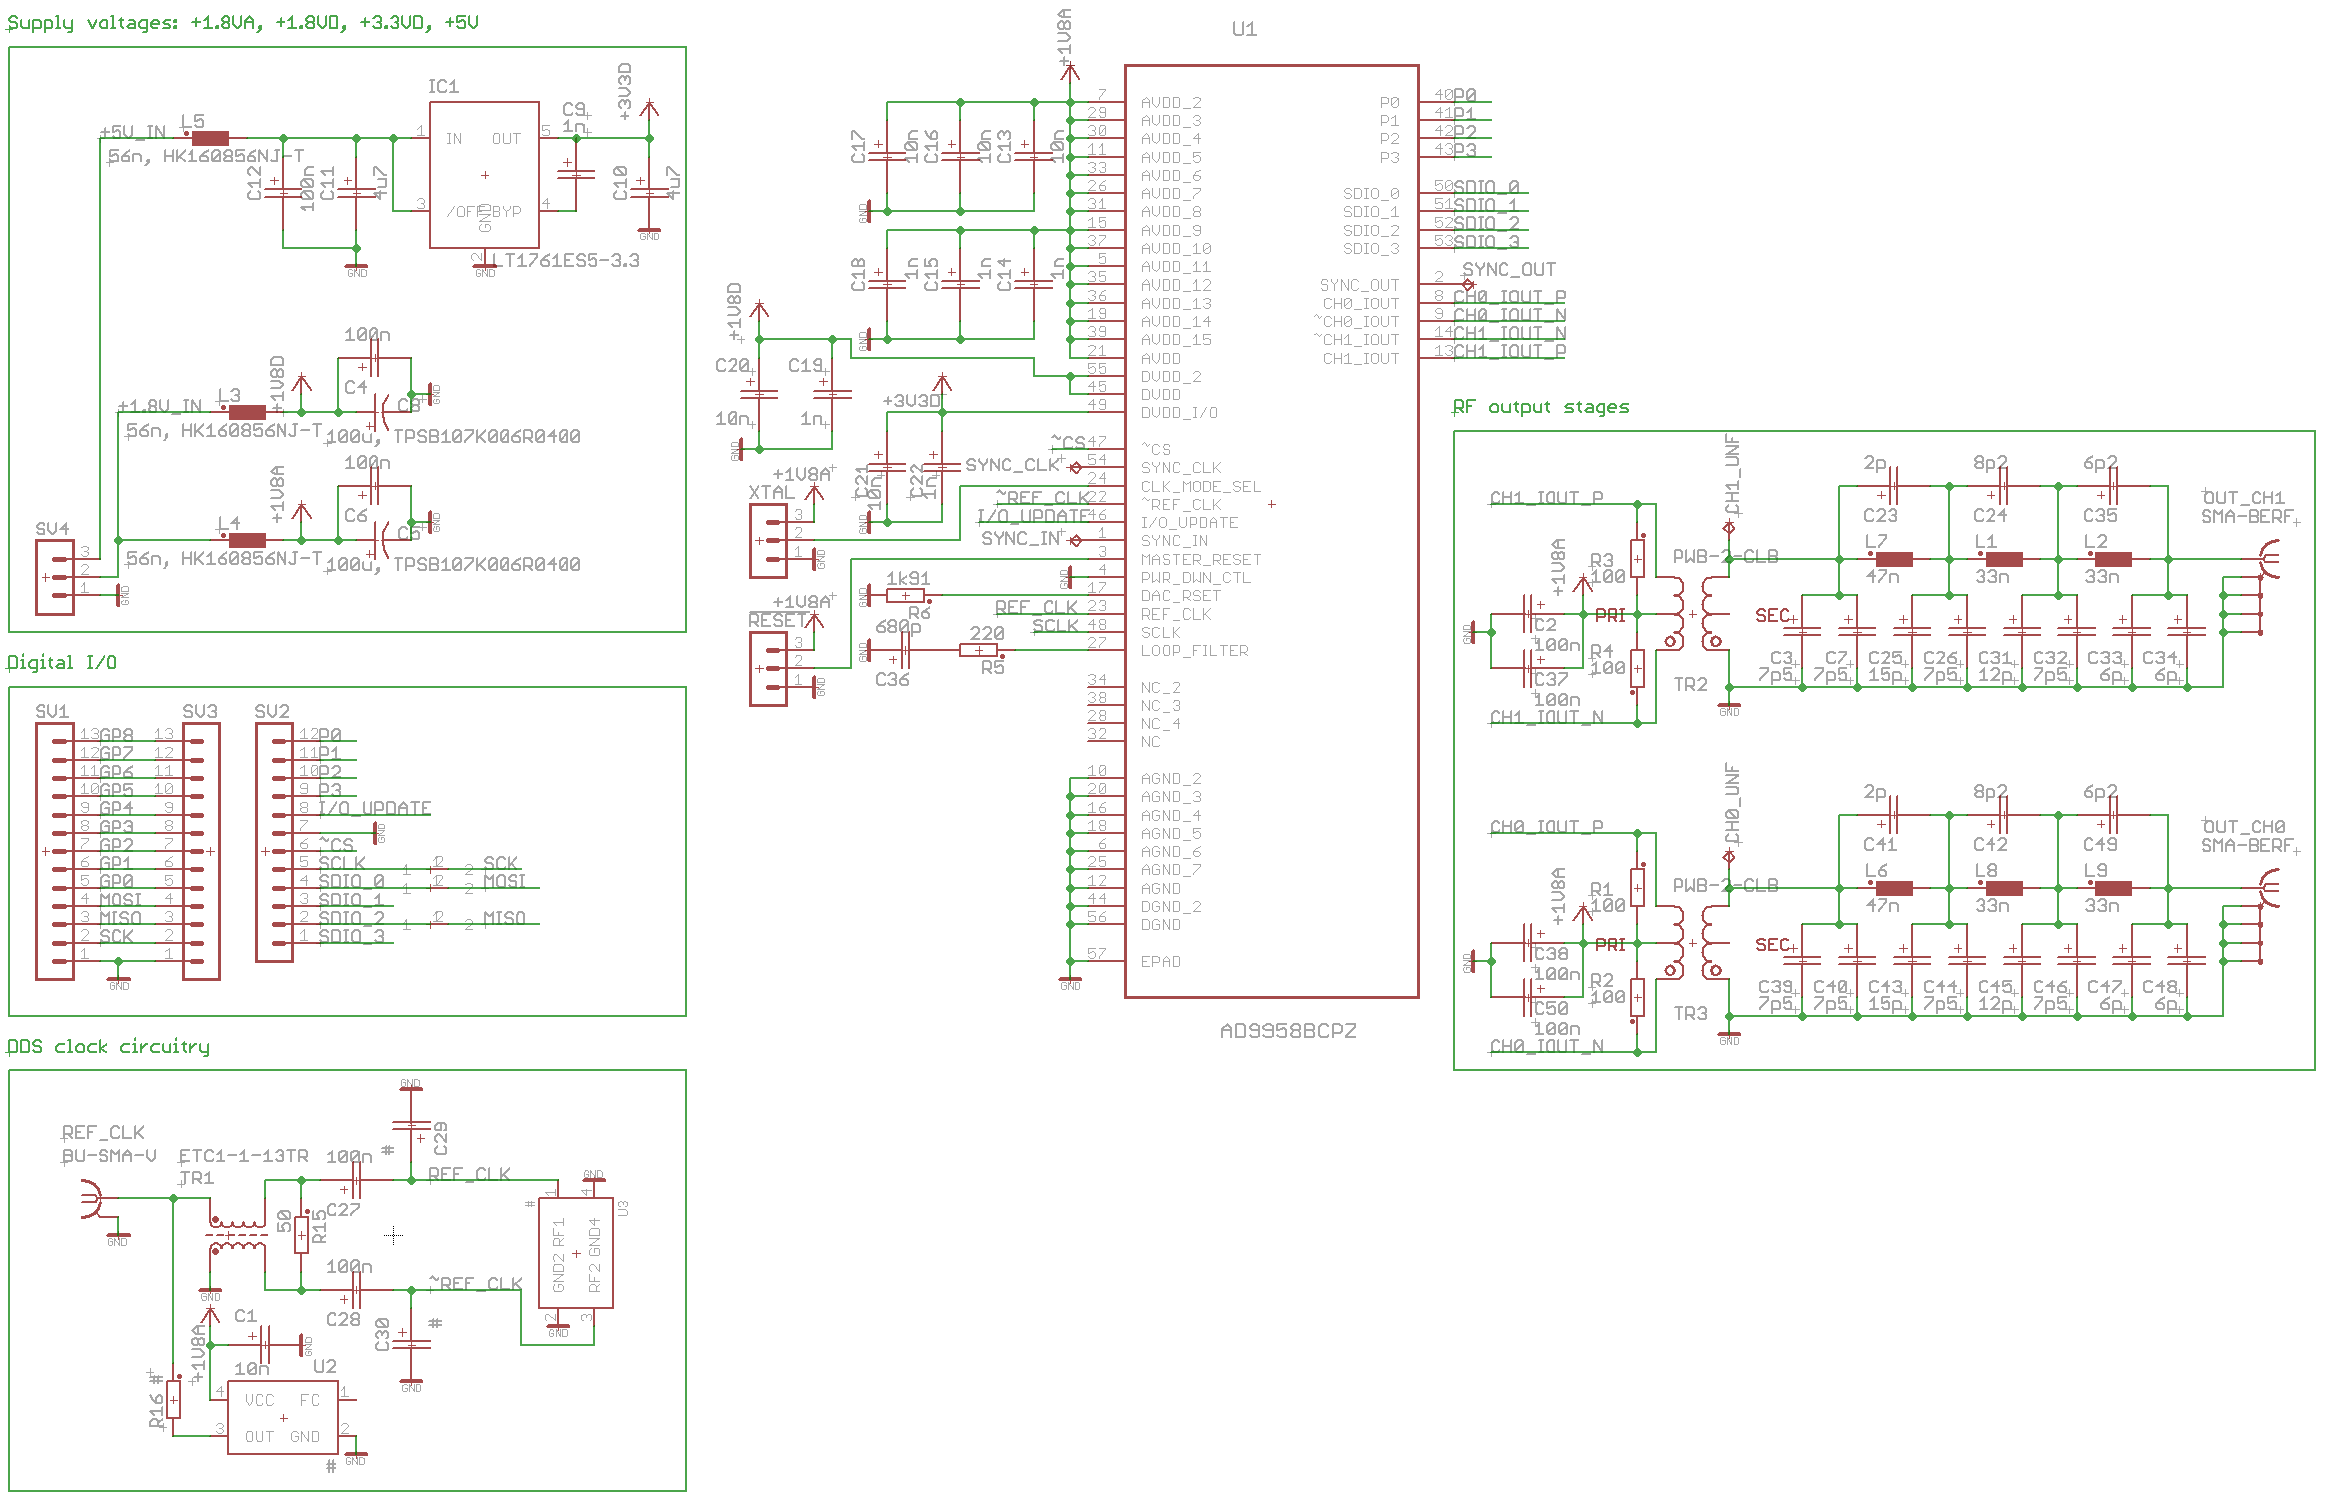Select the C29 capacitor designator
2328x1504 pixels.
441,1138
